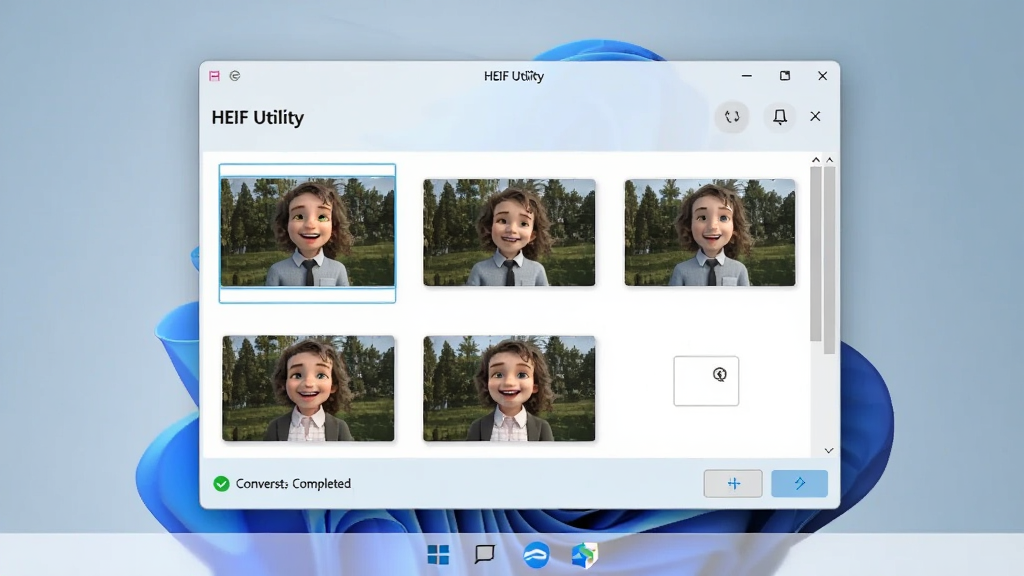Screen dimensions: 1024x576
Task: Maximize the HEIF Utility window
Action: (x=785, y=76)
